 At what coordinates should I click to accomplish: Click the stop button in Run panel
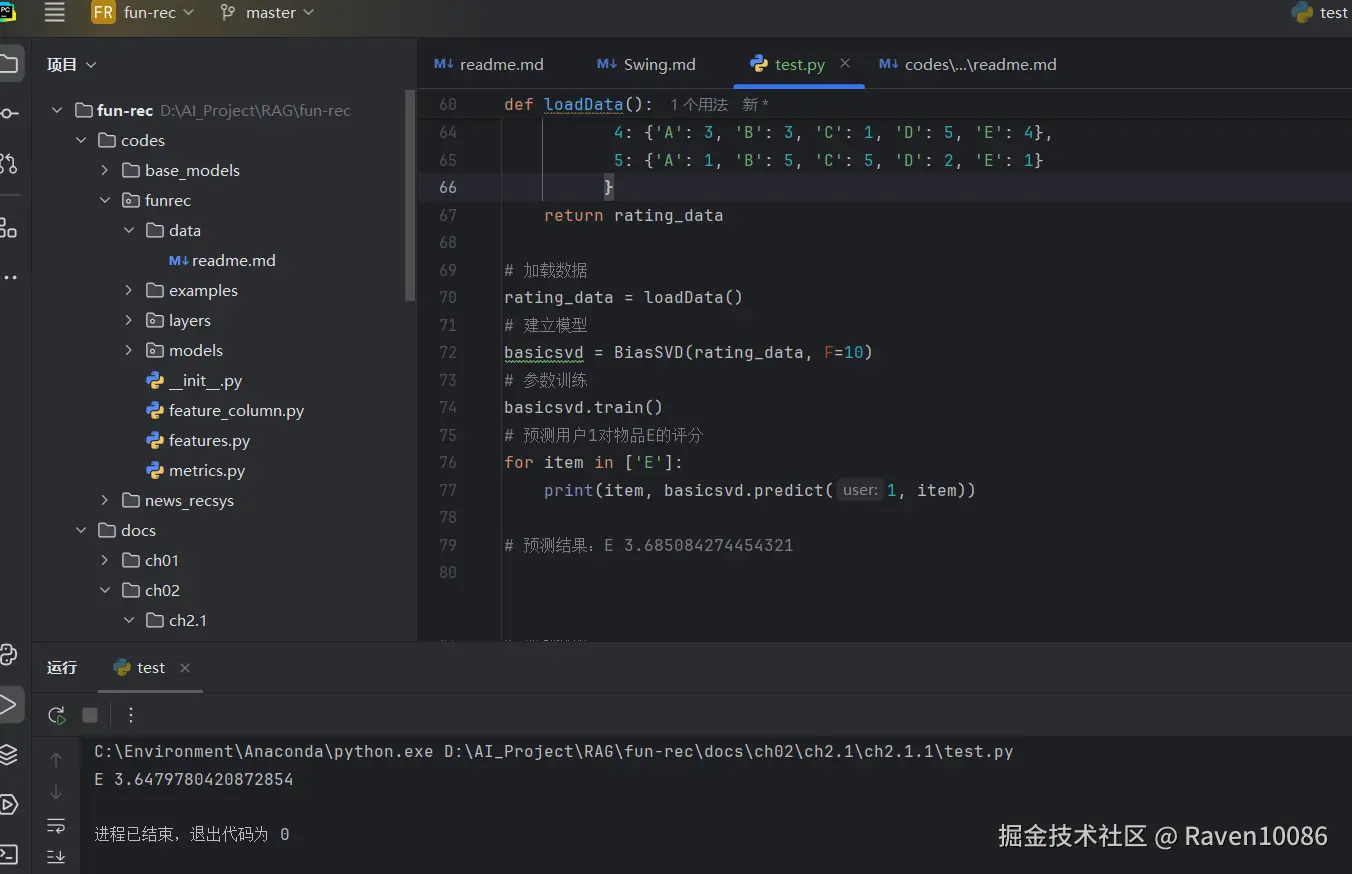(x=90, y=715)
